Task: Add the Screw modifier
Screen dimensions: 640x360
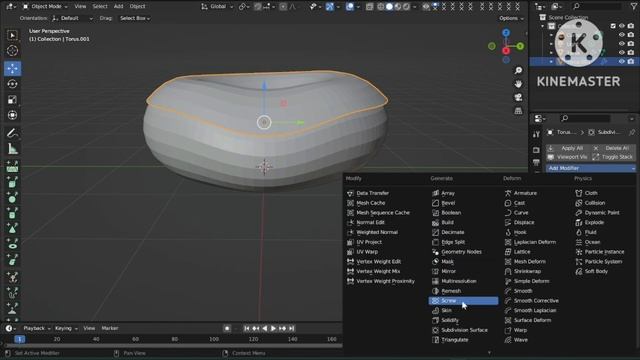Action: coord(463,301)
